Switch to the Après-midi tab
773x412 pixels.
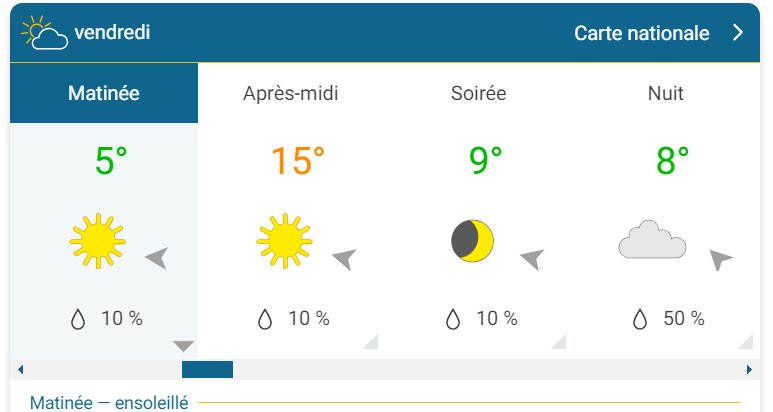click(x=291, y=94)
